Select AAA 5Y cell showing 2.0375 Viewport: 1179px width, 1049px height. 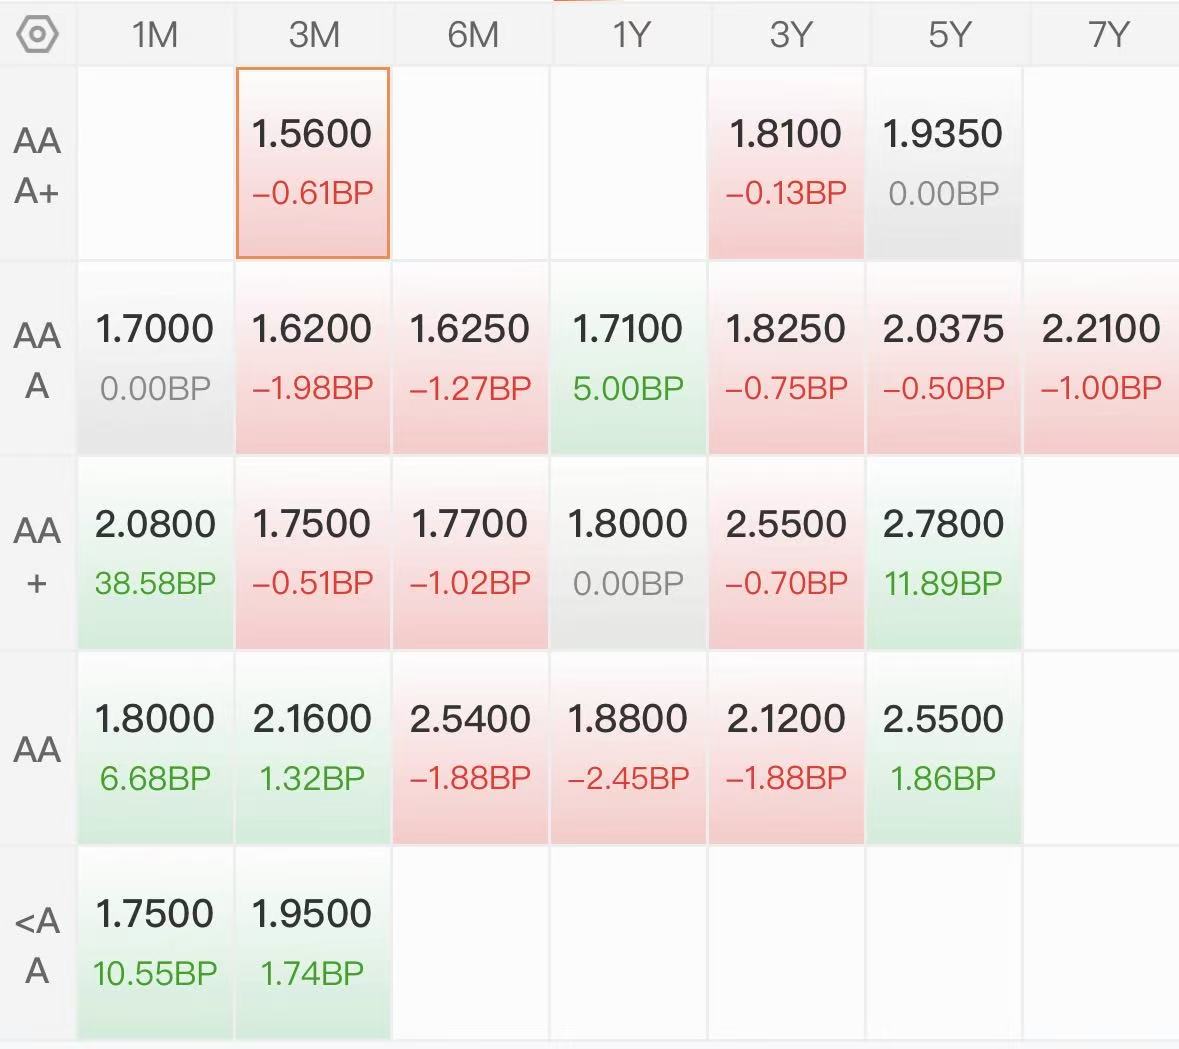943,357
